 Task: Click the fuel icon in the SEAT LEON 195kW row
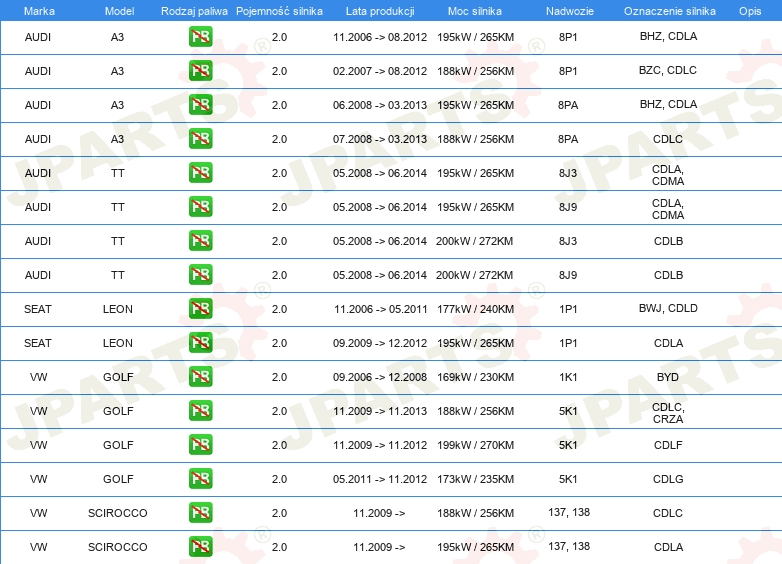point(200,343)
